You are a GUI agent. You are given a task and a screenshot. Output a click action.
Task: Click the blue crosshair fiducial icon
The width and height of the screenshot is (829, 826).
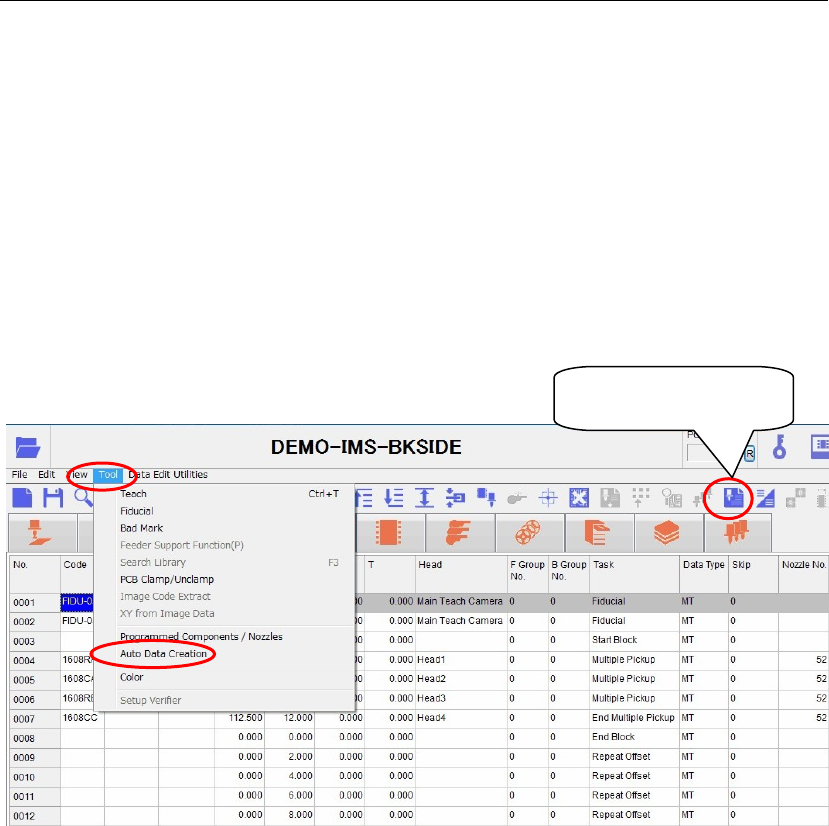click(548, 498)
